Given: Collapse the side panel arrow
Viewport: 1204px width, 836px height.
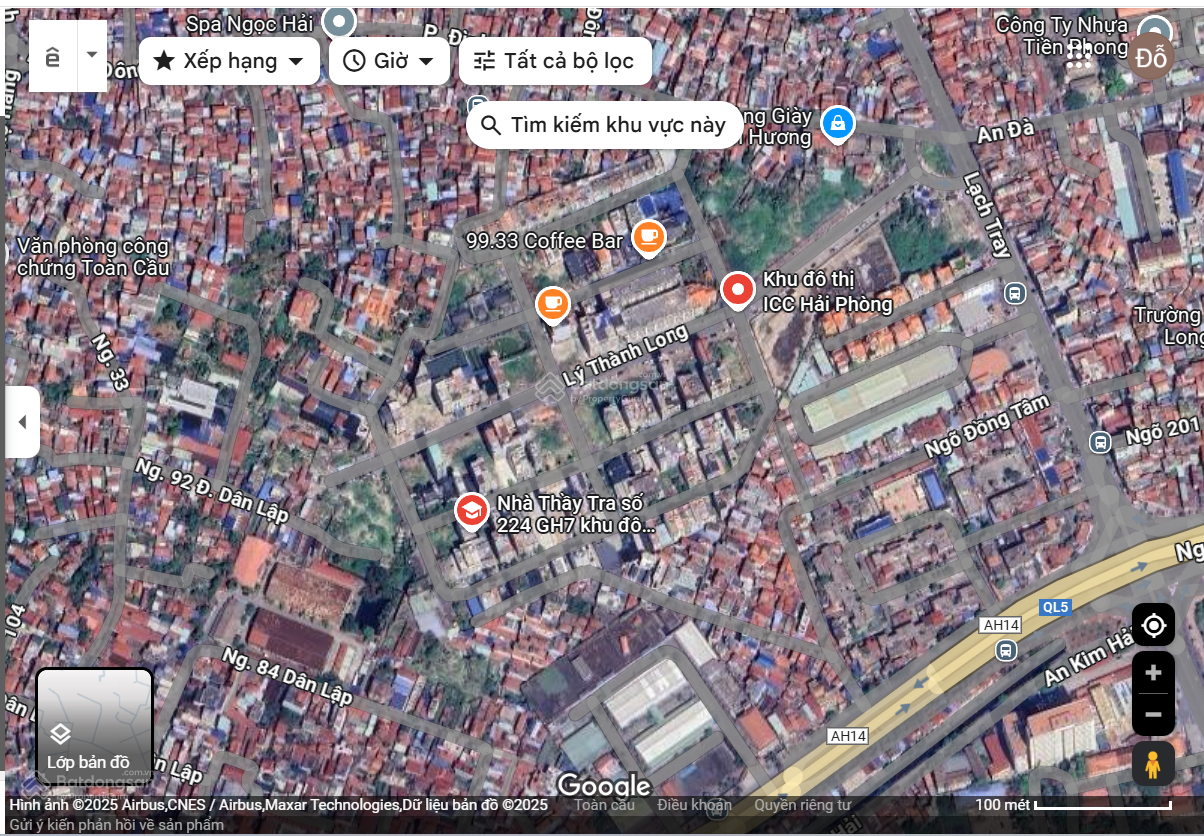Looking at the screenshot, I should [x=22, y=422].
